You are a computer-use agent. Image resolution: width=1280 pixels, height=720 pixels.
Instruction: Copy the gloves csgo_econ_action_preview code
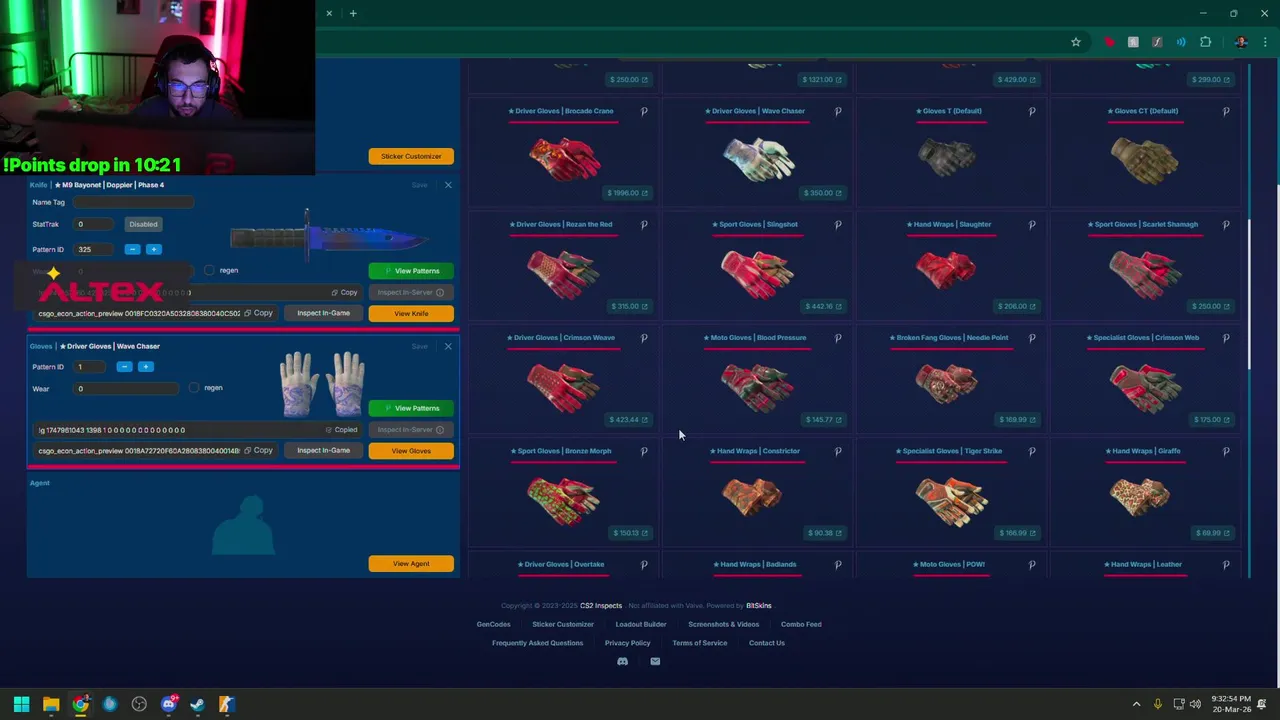pos(259,451)
